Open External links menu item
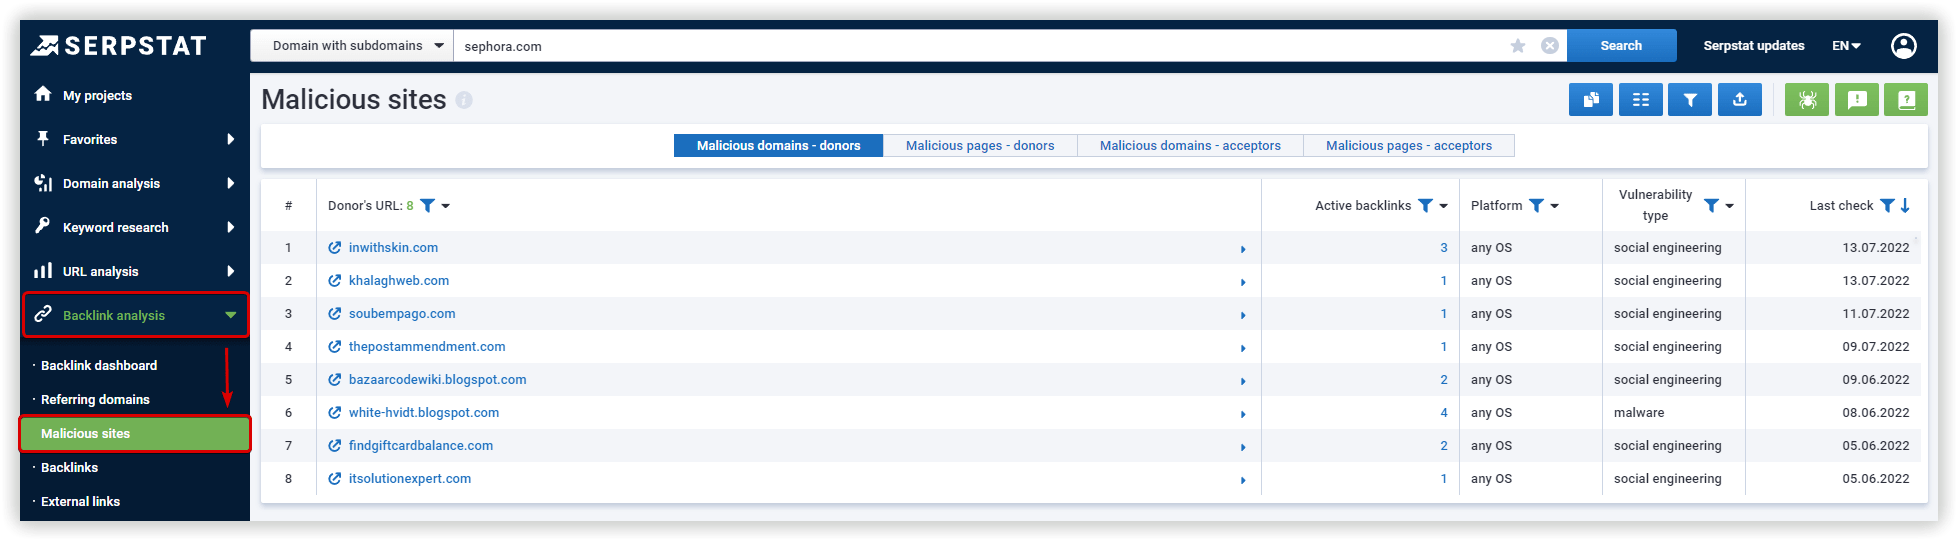Screen dimensions: 1958x541 click(80, 501)
